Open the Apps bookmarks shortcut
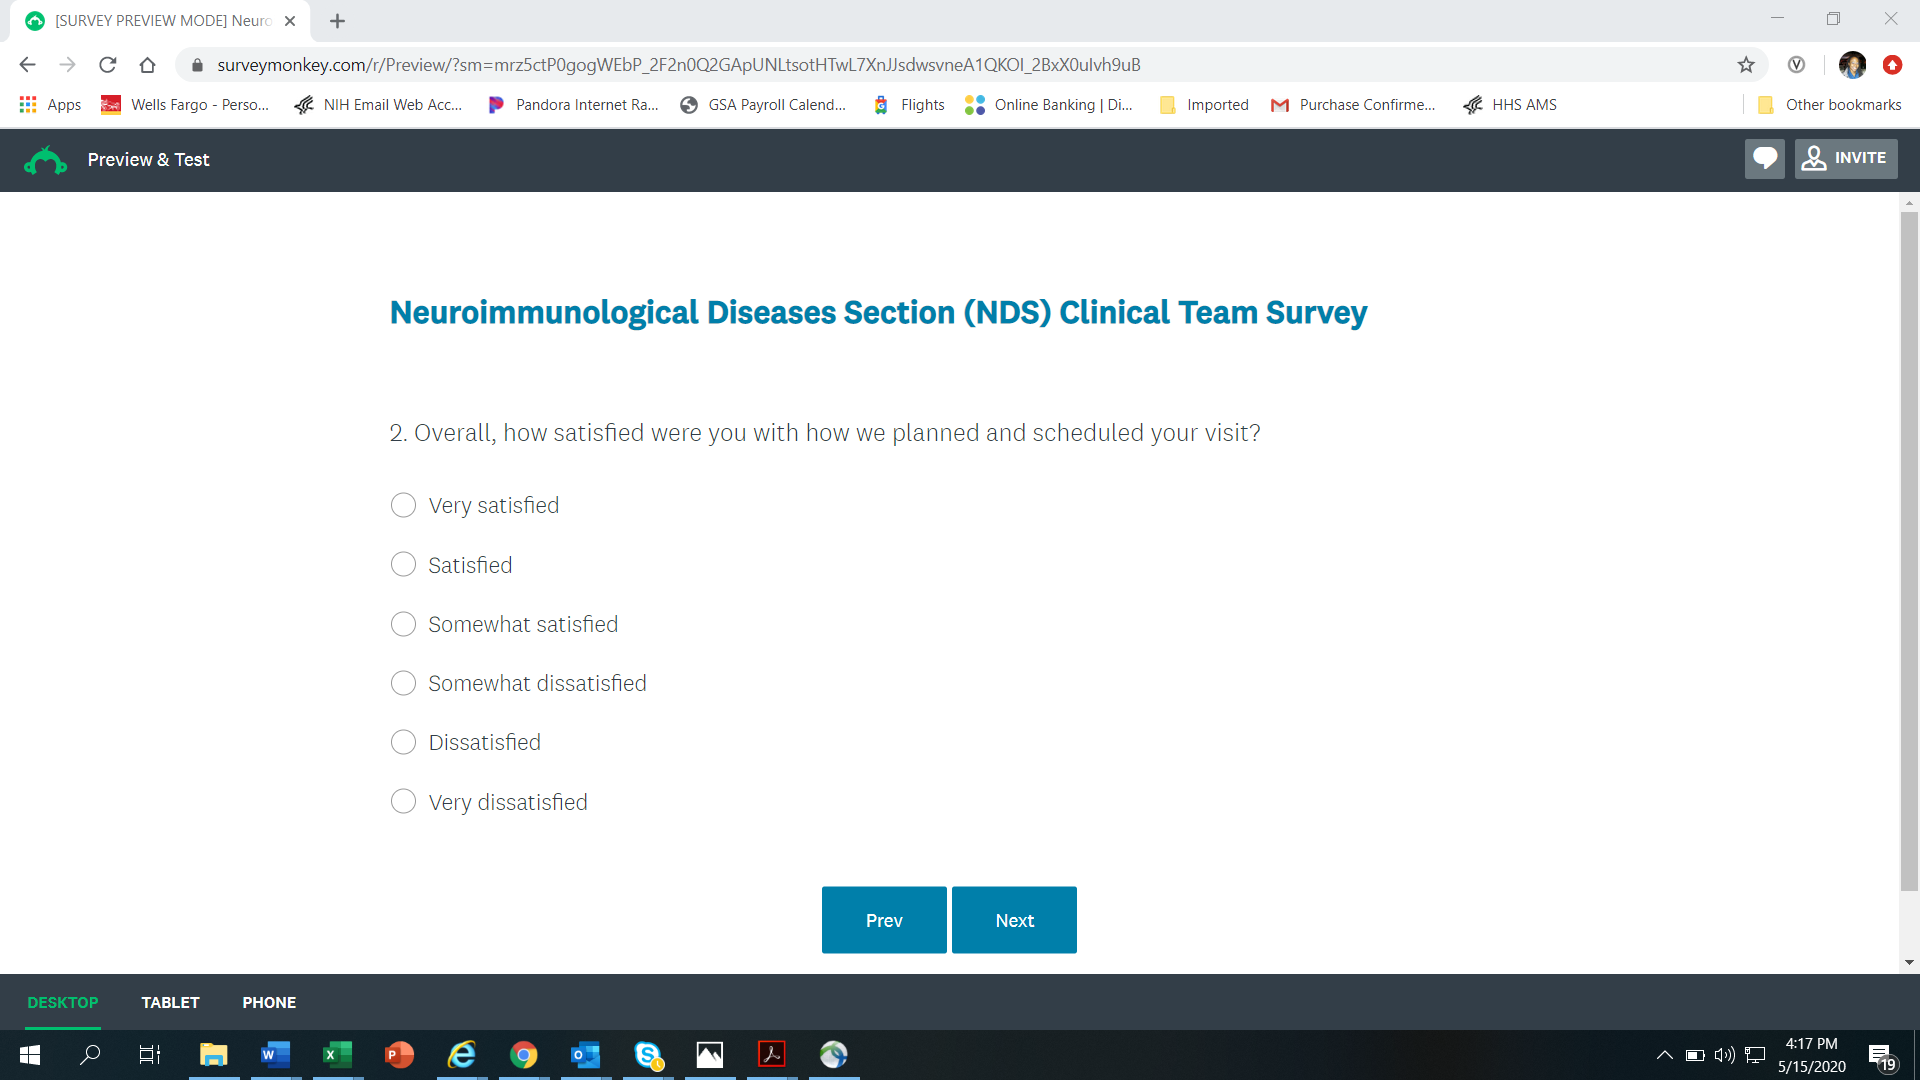Viewport: 1920px width, 1080px height. [50, 105]
